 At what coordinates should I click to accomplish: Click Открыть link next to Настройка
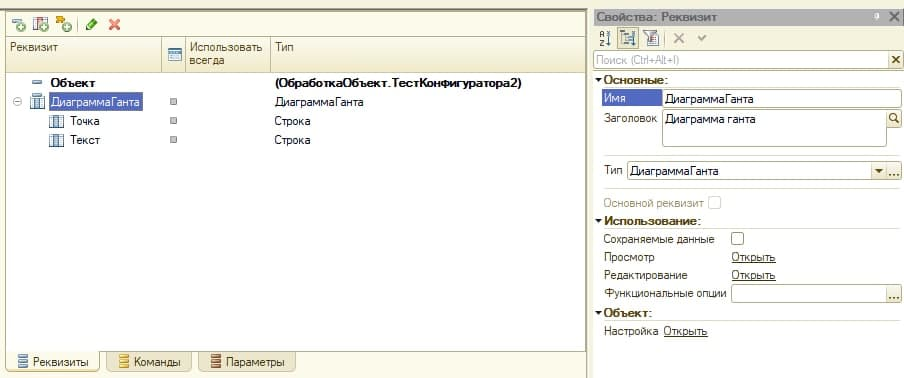[685, 331]
